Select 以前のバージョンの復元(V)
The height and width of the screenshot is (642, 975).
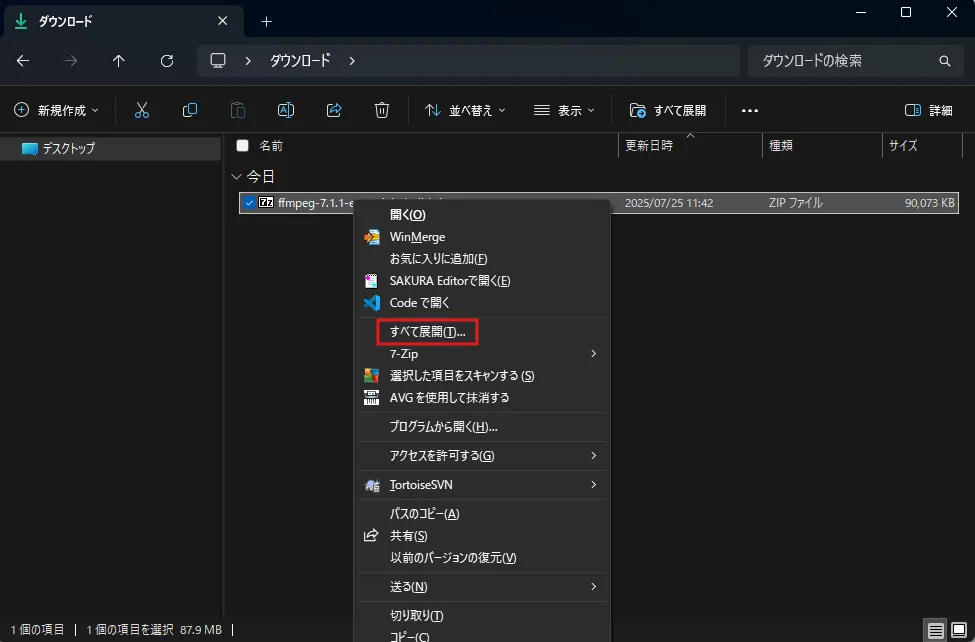click(482, 557)
